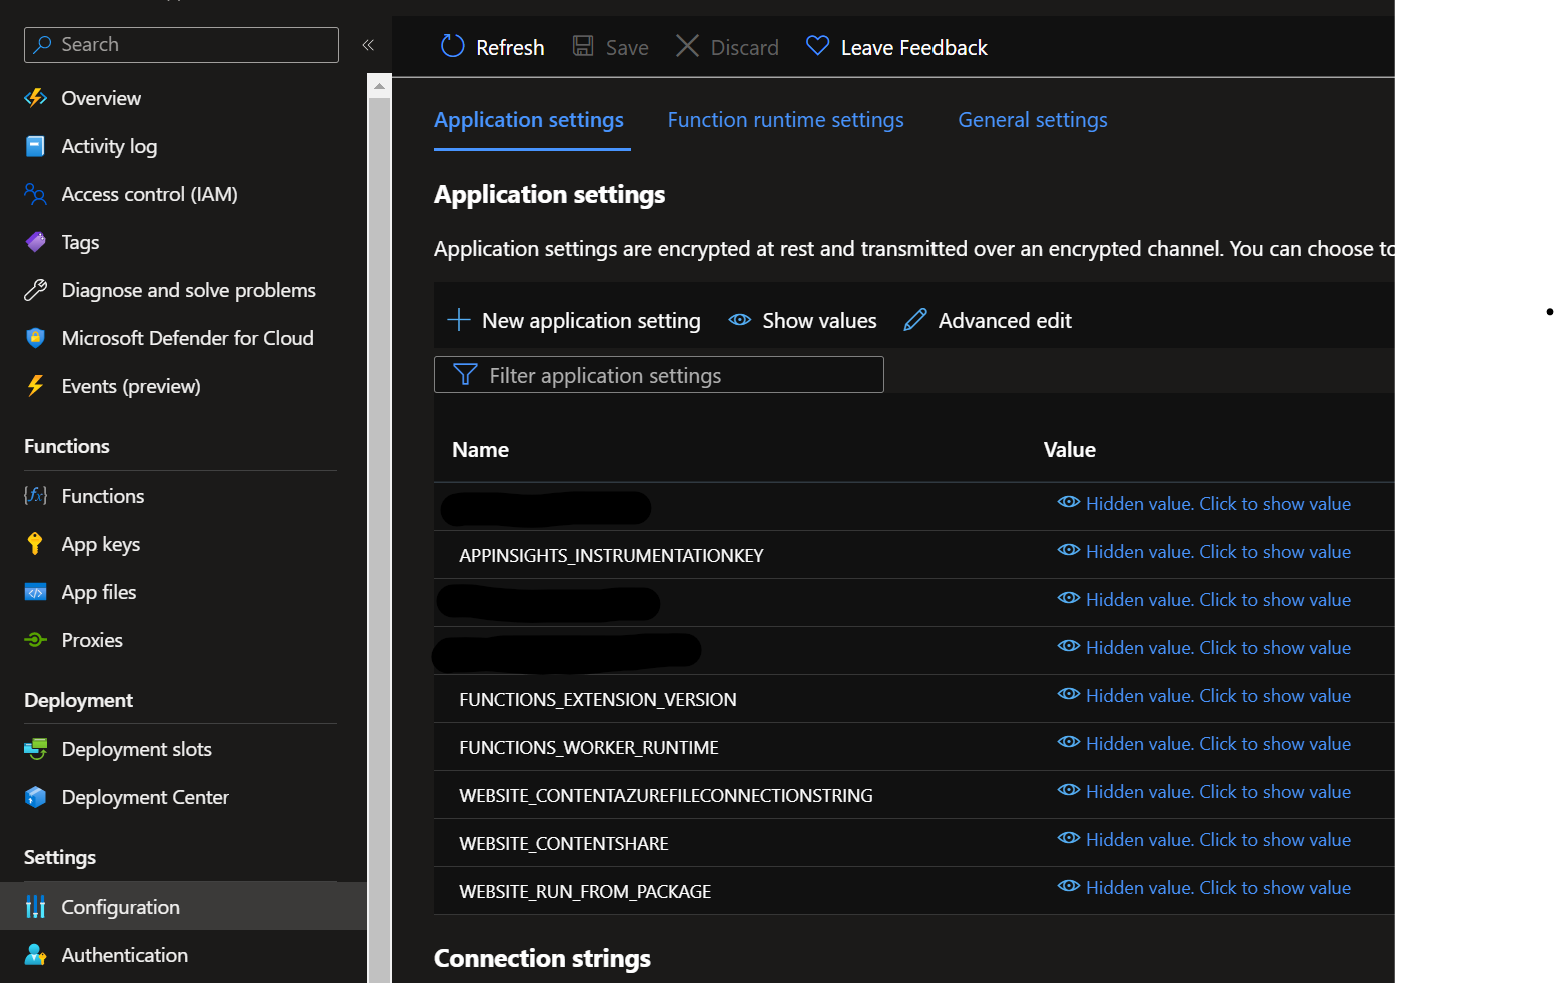Click the Value column header
The height and width of the screenshot is (983, 1554).
click(x=1070, y=450)
